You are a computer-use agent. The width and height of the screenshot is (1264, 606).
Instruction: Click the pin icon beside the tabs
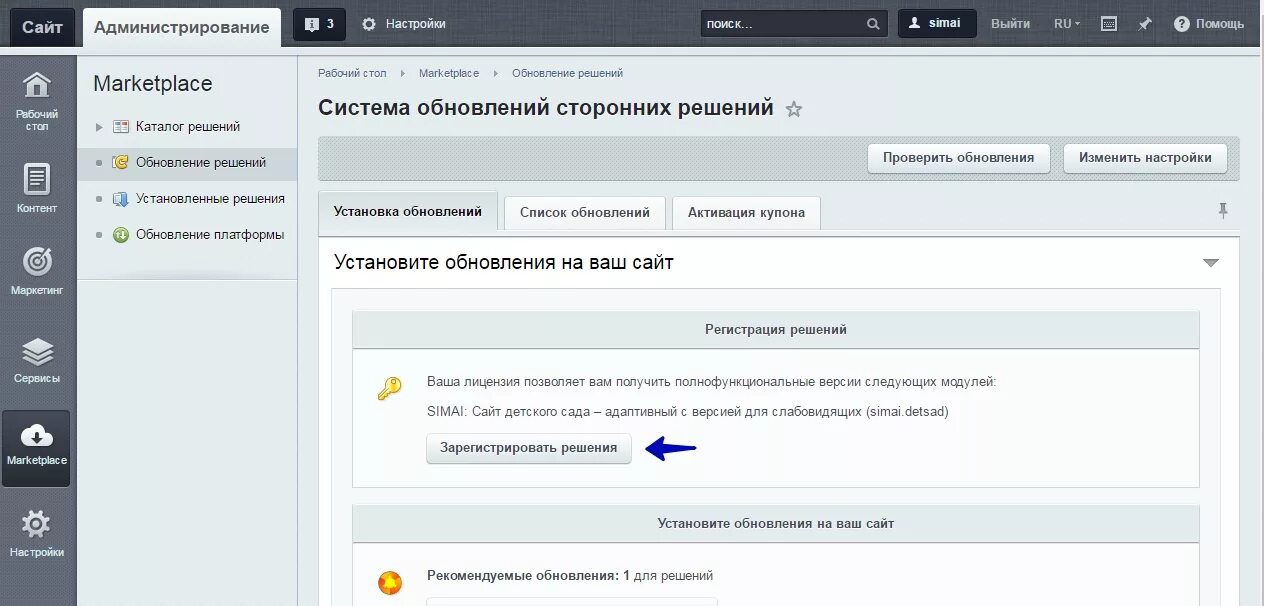[1222, 210]
